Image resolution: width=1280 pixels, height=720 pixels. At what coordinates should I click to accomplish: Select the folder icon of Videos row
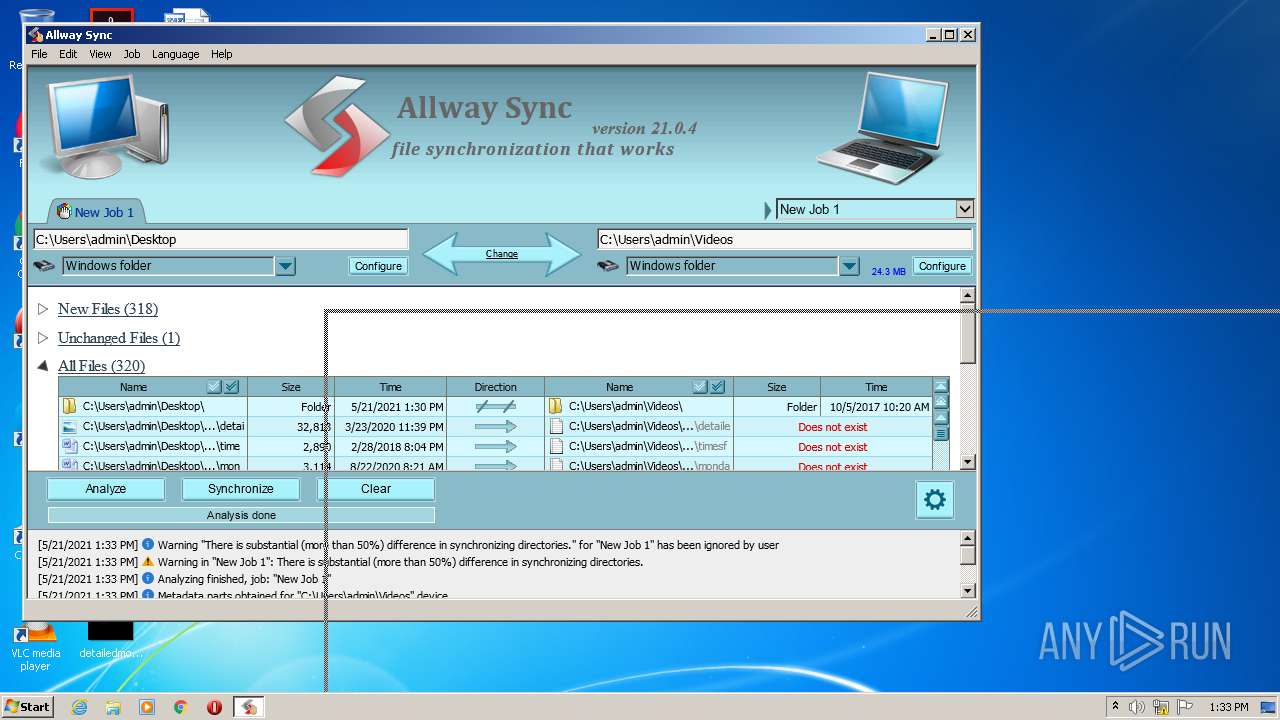[555, 406]
